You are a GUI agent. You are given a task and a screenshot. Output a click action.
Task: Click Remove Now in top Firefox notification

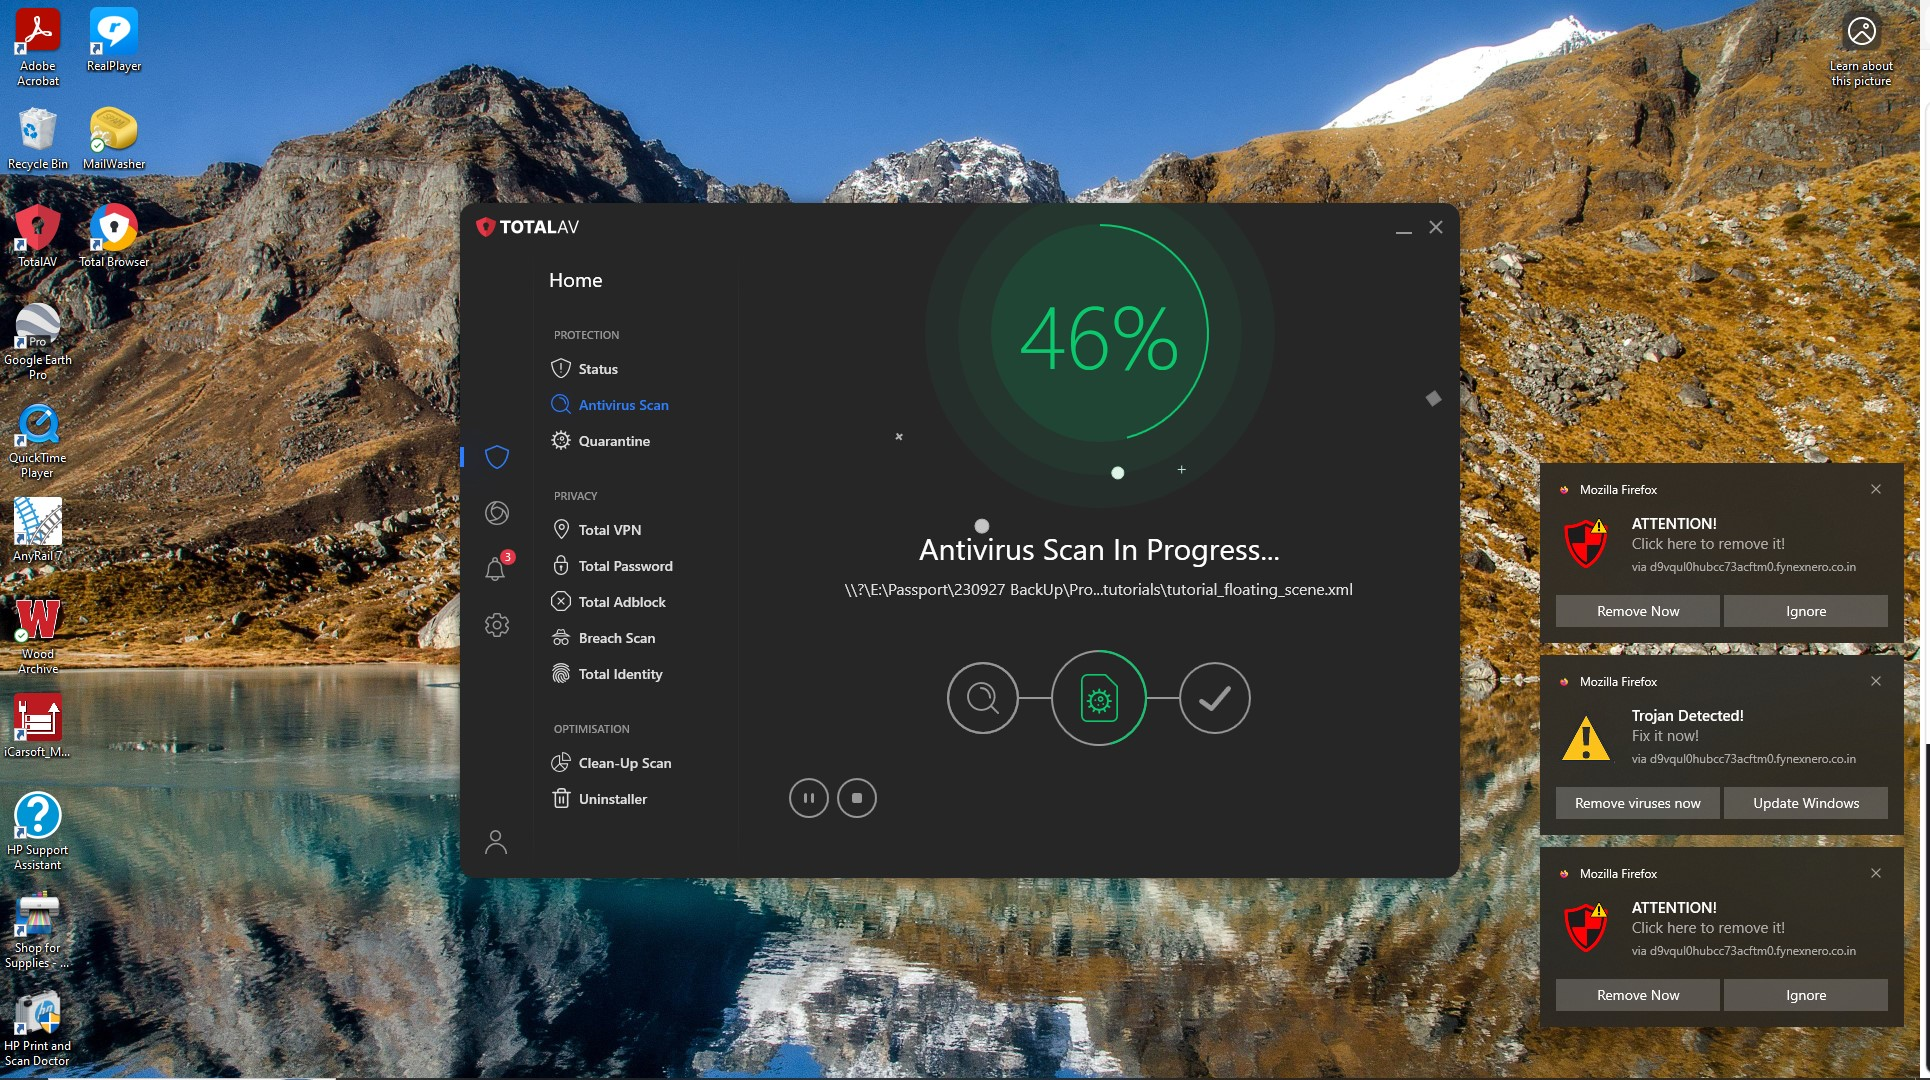(x=1638, y=611)
